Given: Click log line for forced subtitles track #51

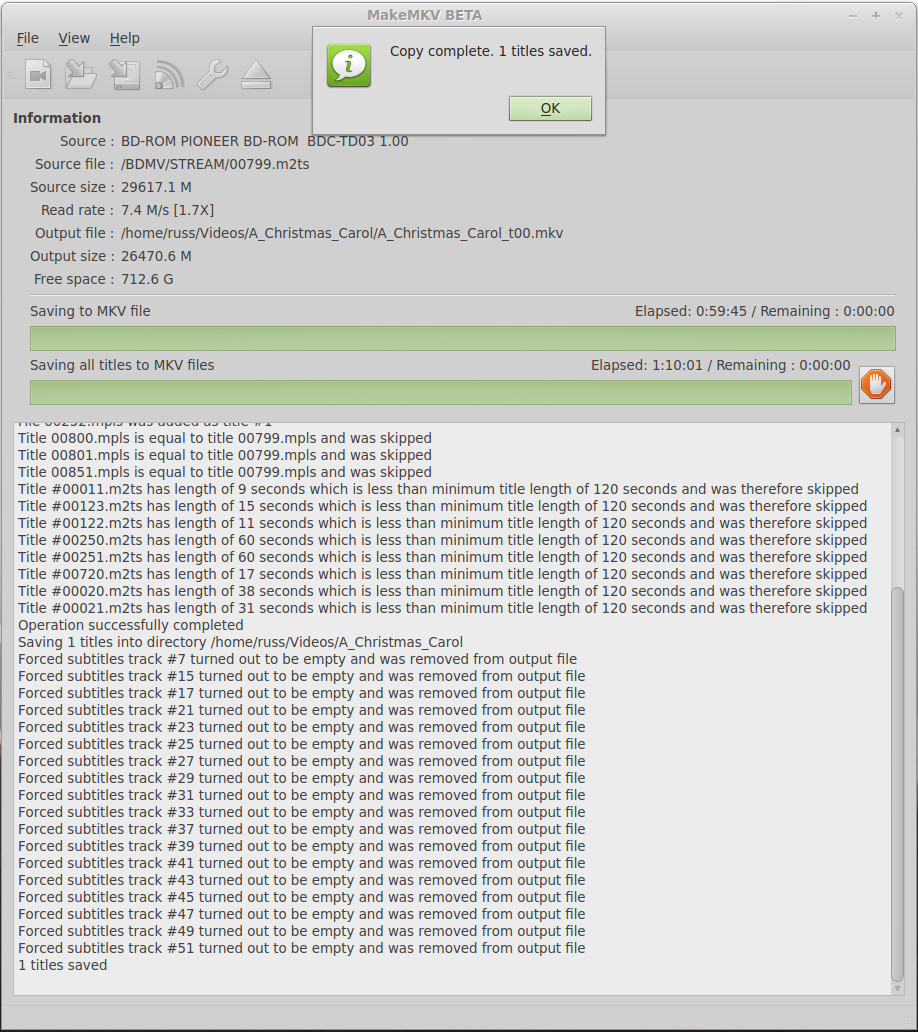Looking at the screenshot, I should [x=301, y=948].
